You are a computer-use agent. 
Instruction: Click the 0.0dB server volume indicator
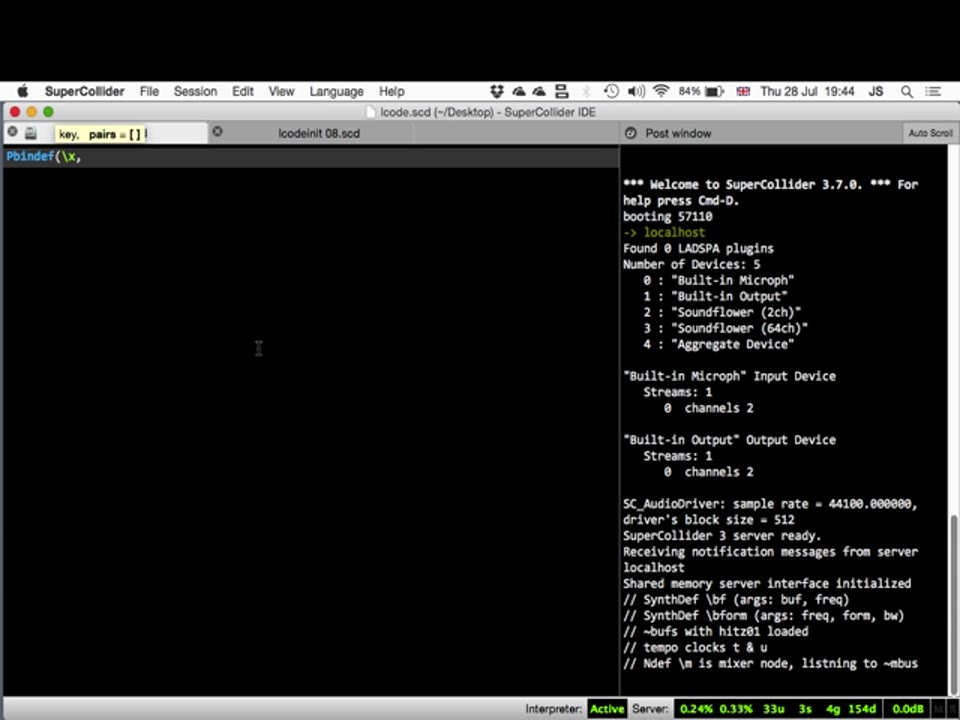pos(907,709)
